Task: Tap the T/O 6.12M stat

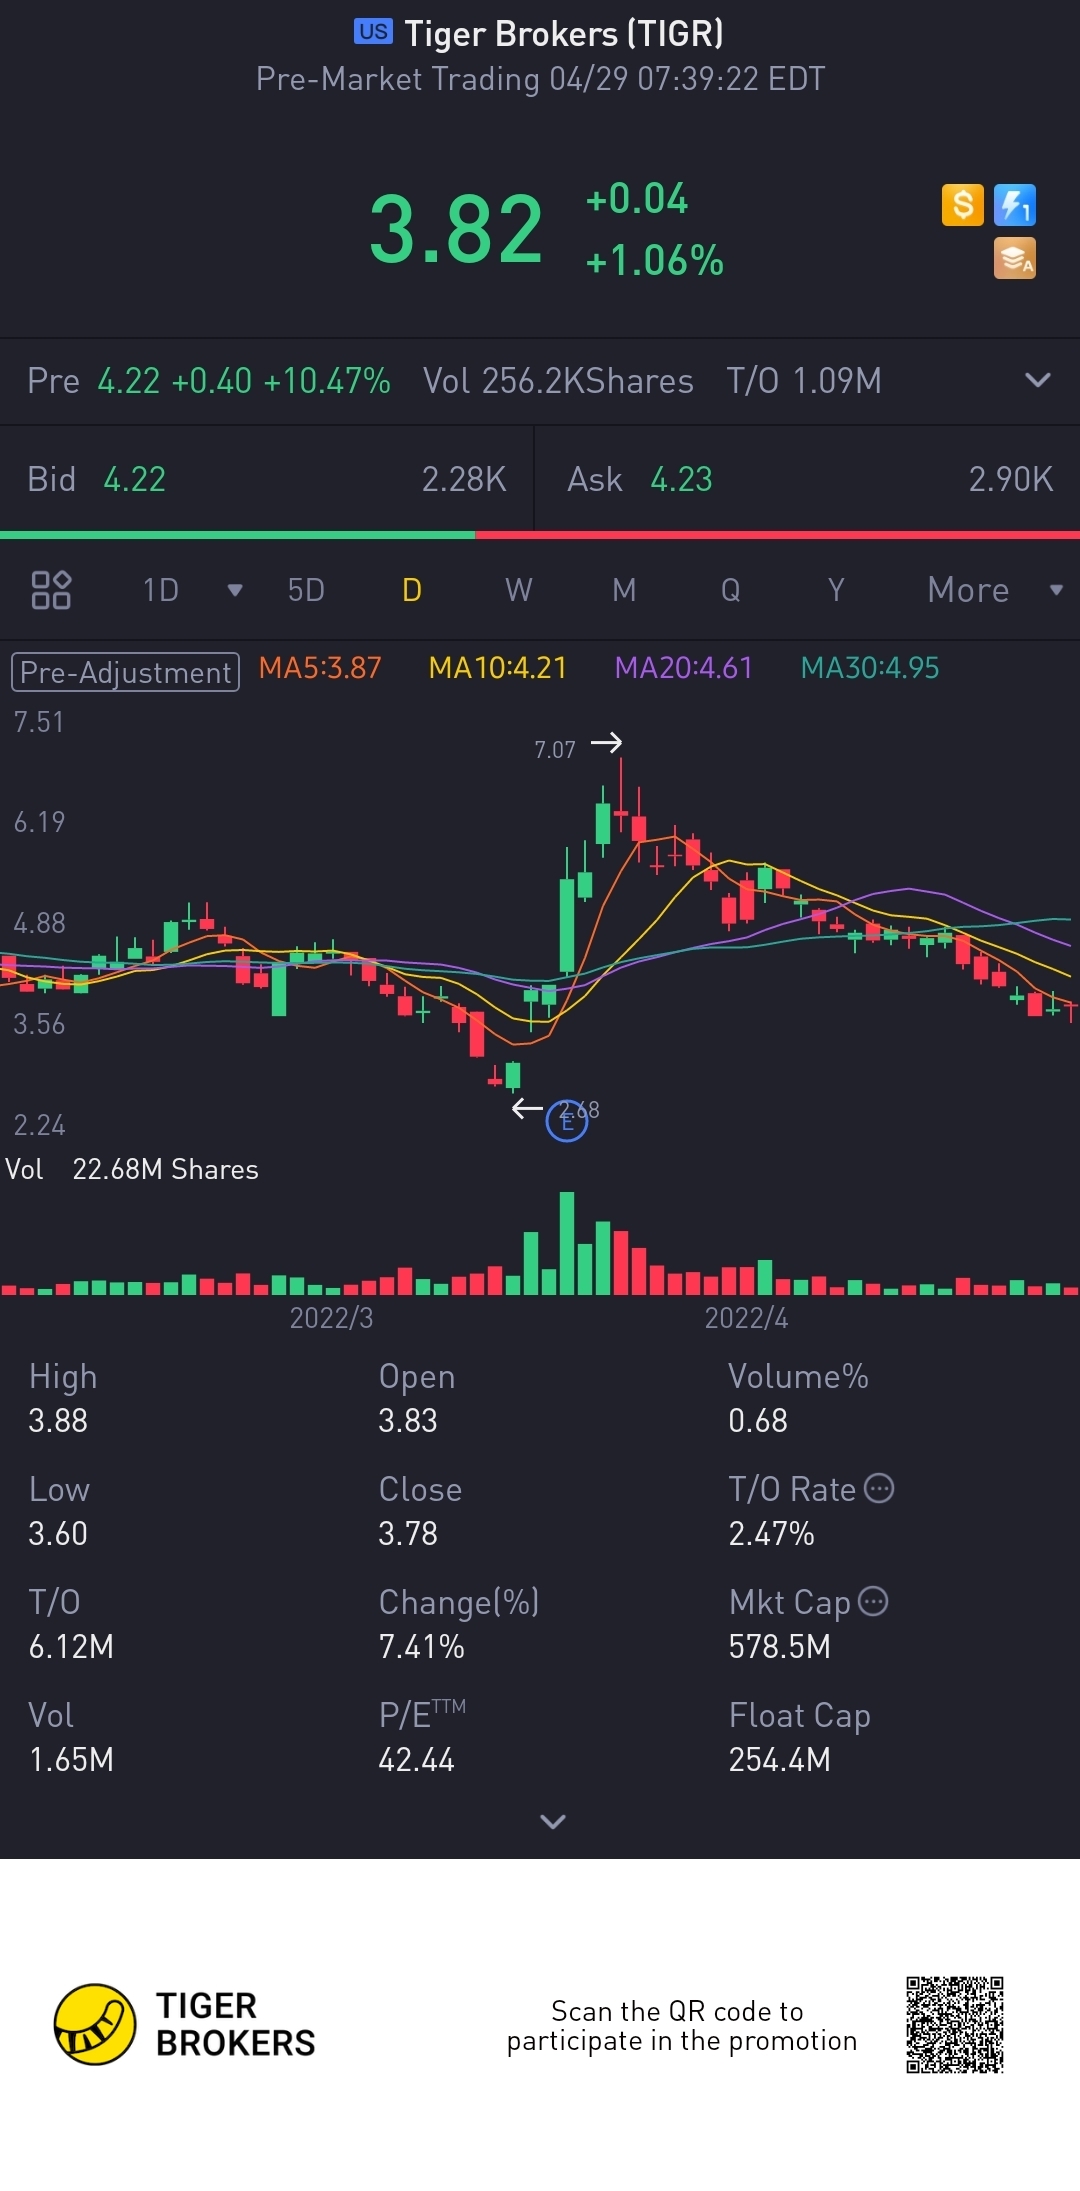Action: point(71,1624)
